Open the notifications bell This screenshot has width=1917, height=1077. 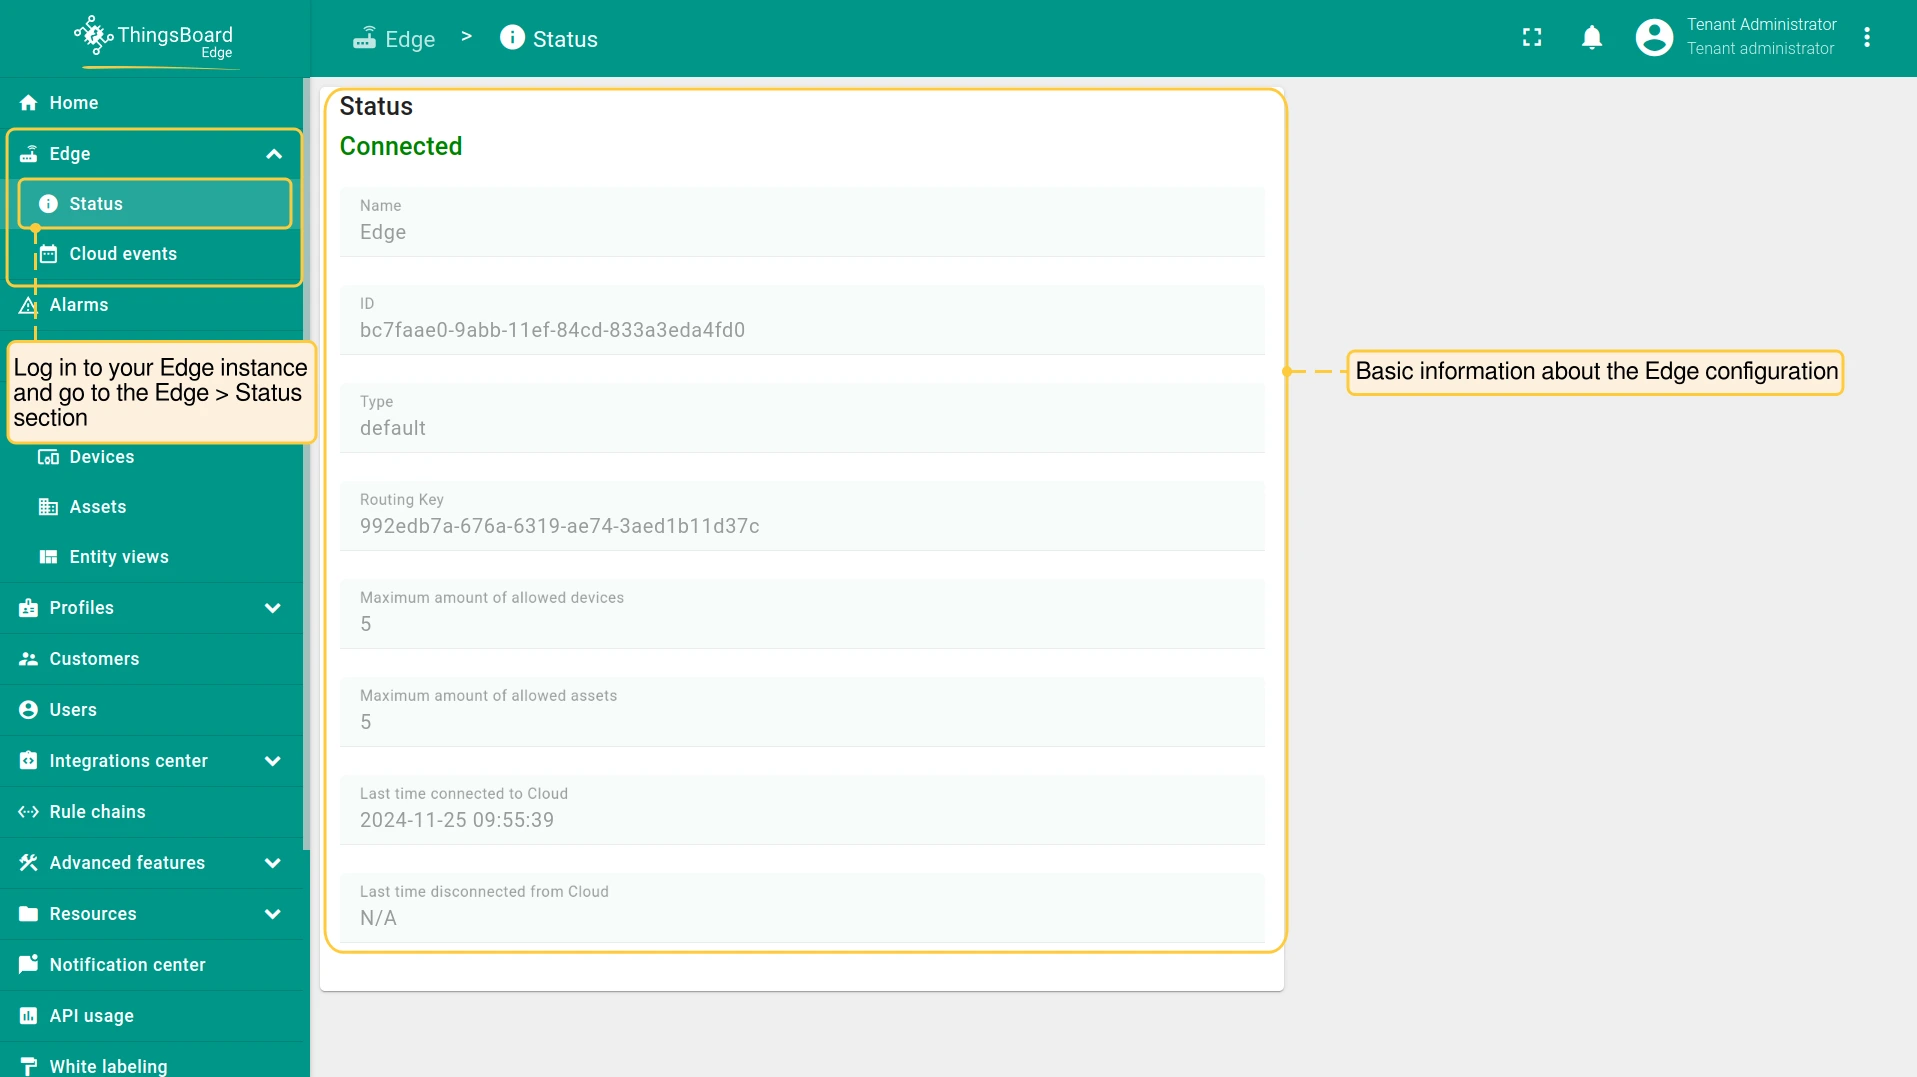[x=1591, y=38]
